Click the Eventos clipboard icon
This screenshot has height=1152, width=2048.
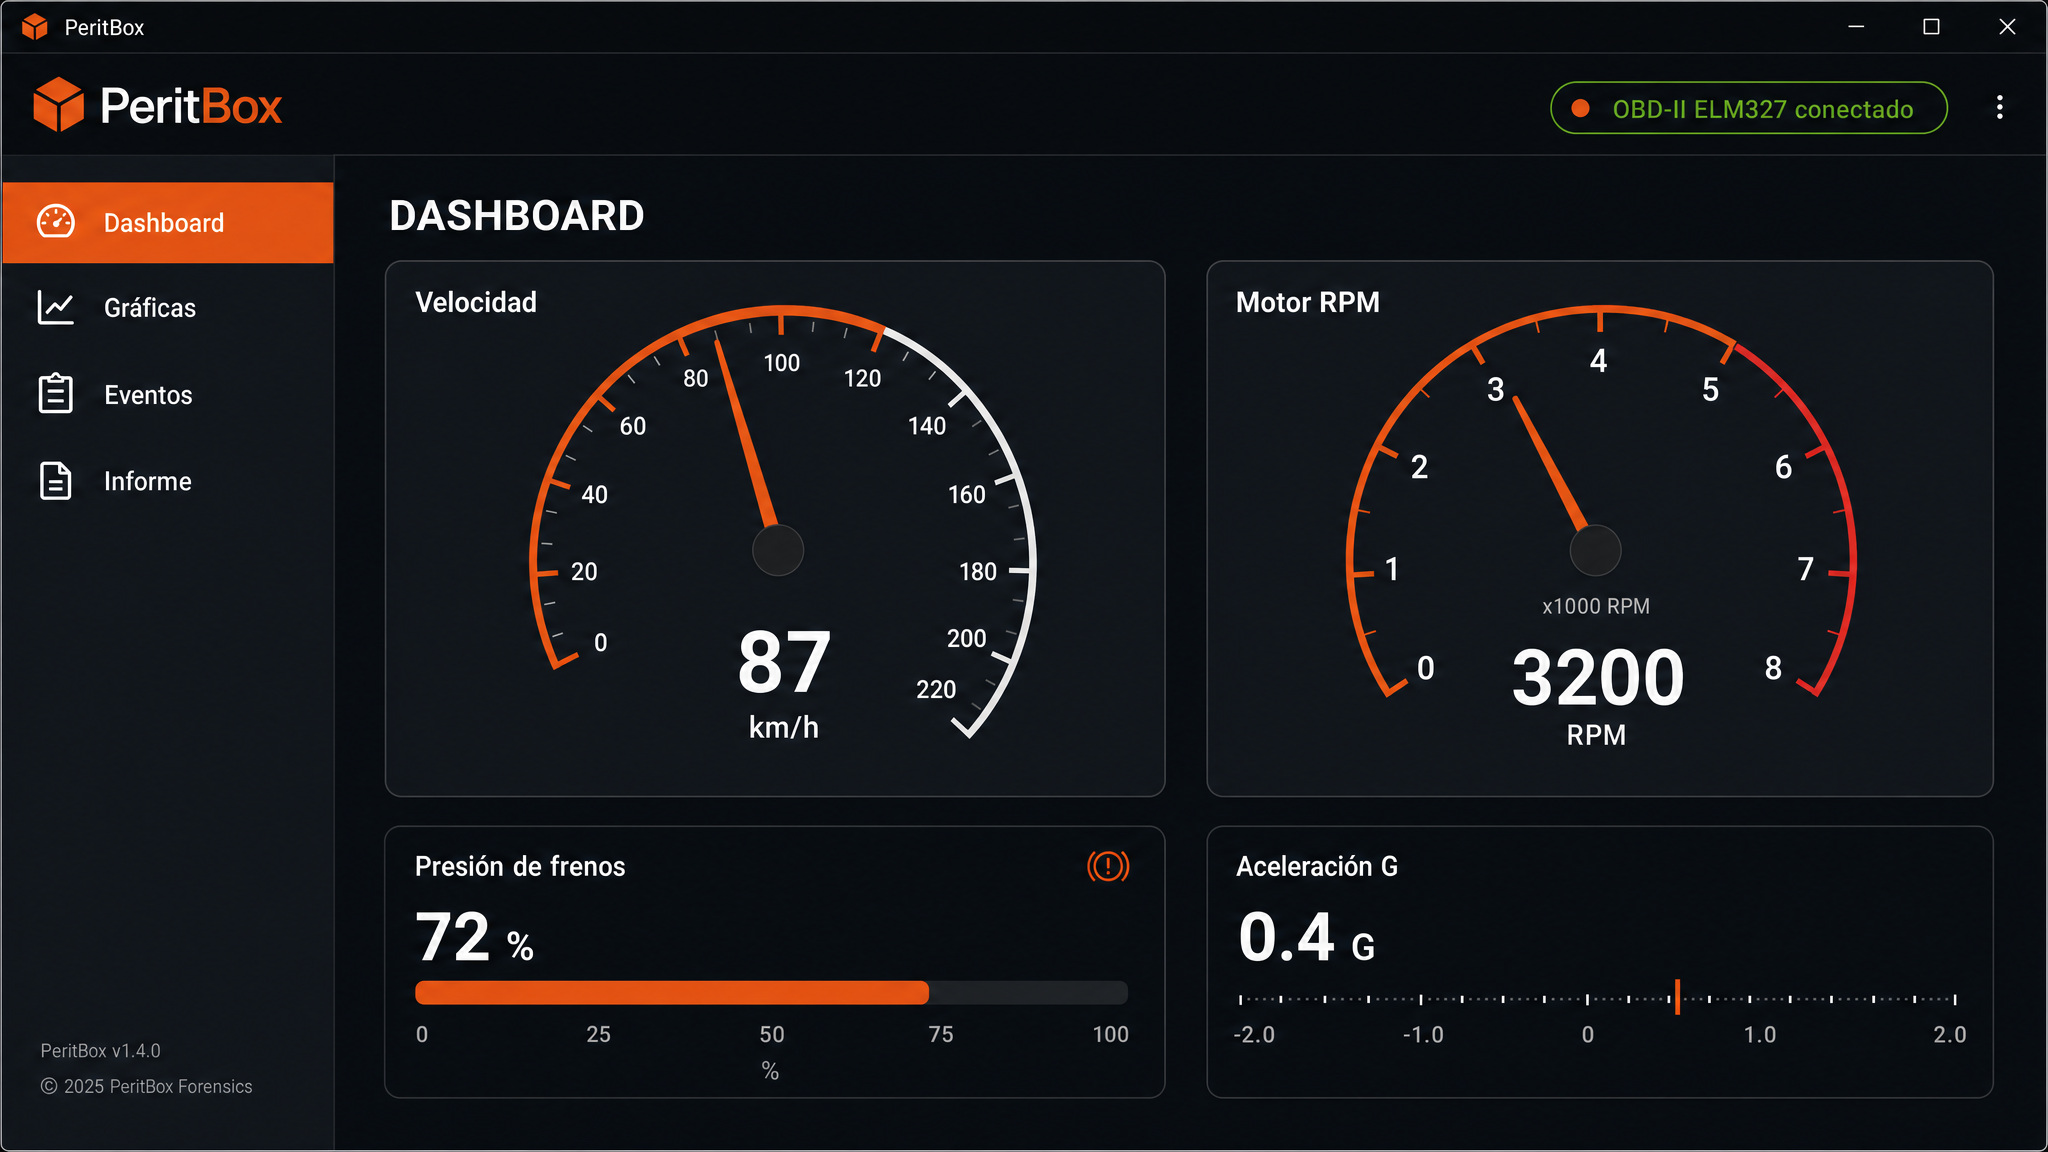[56, 394]
